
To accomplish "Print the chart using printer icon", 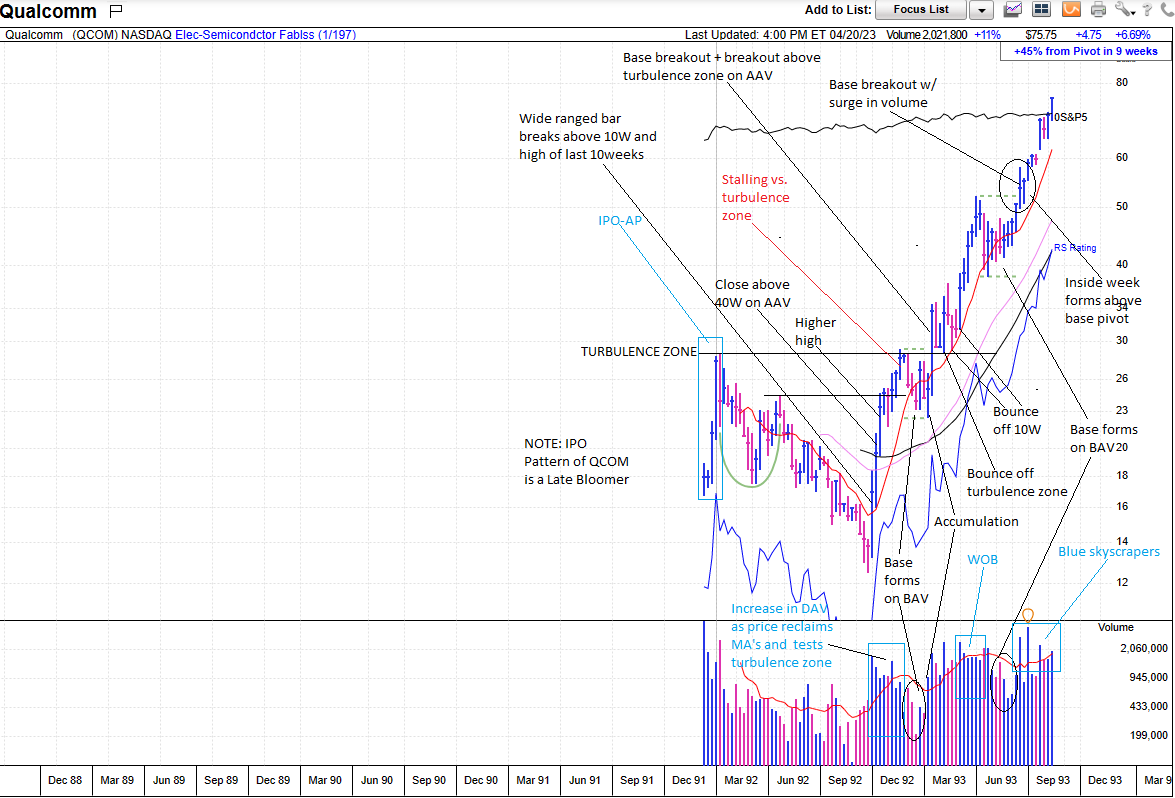I will click(1099, 10).
